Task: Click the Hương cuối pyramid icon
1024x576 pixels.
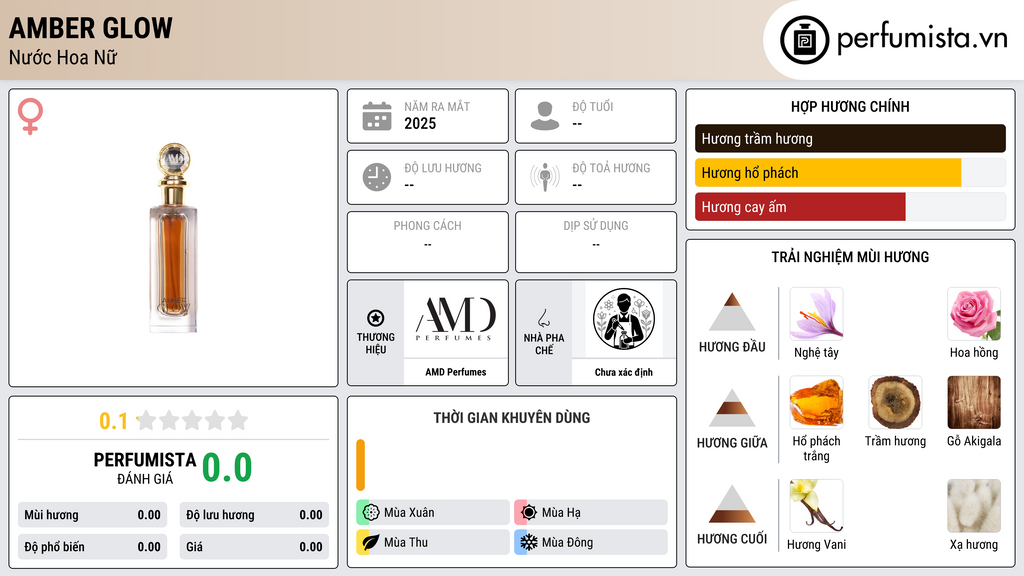Action: tap(732, 504)
